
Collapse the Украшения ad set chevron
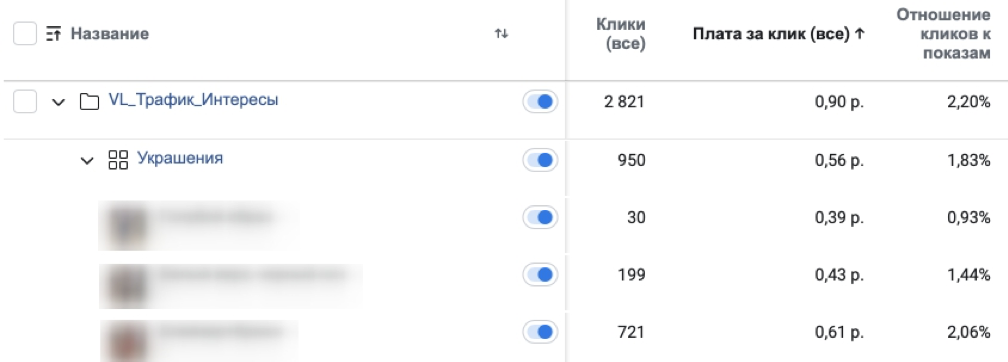[87, 160]
